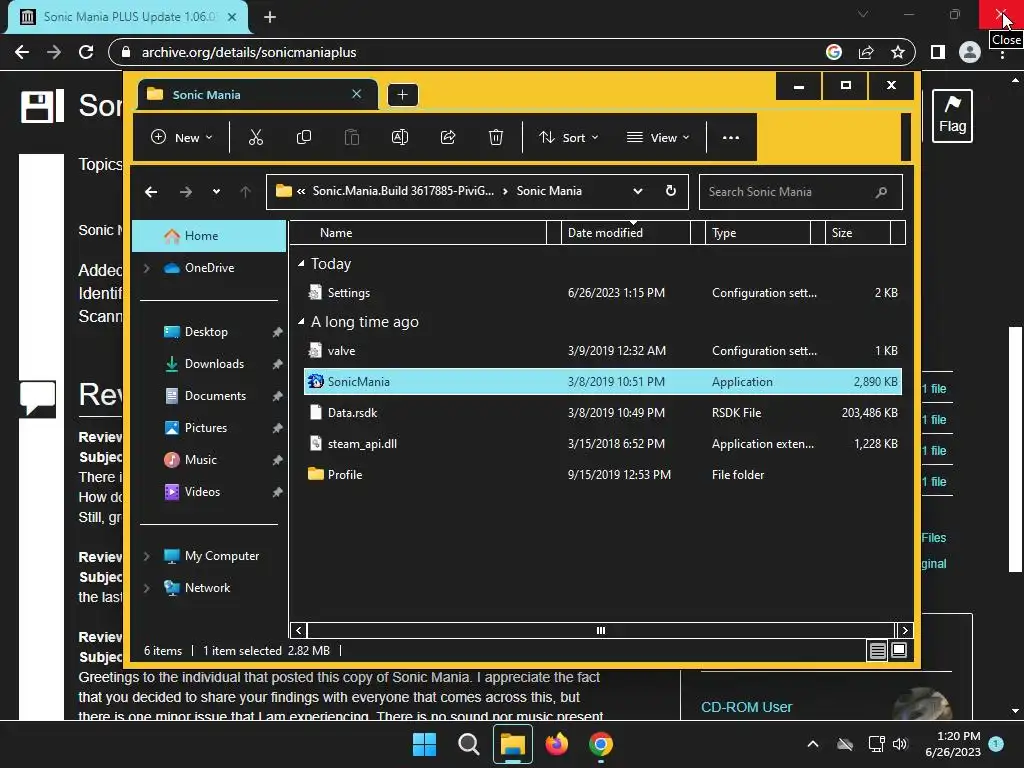Click the Paste icon in Explorer toolbar

[x=351, y=137]
